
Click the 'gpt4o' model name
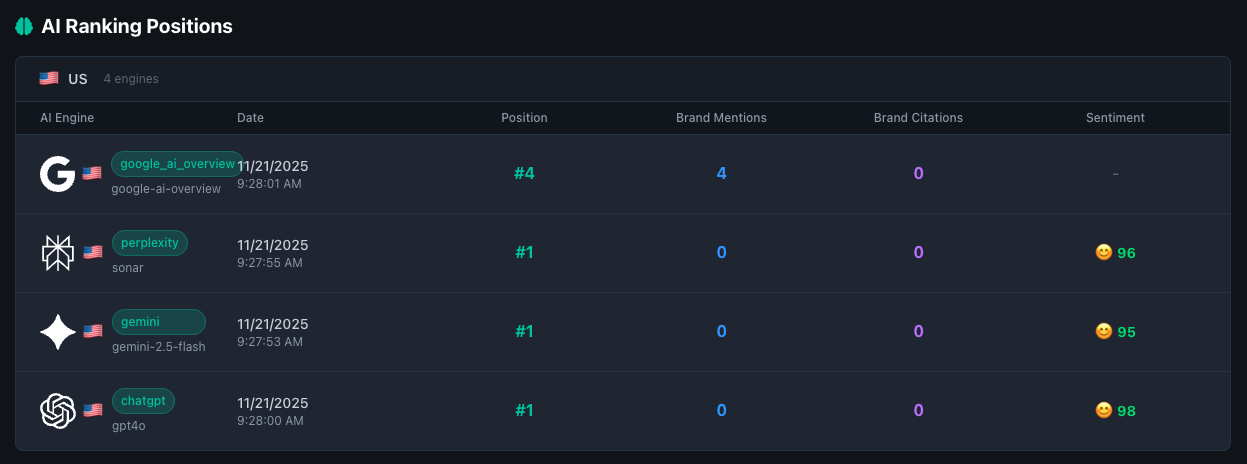pos(129,426)
